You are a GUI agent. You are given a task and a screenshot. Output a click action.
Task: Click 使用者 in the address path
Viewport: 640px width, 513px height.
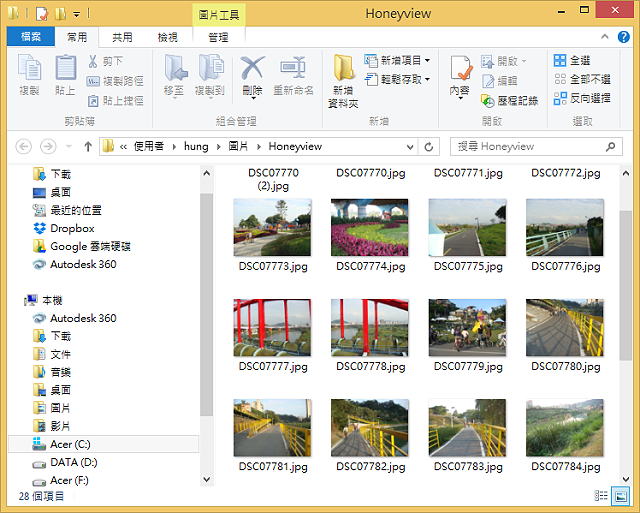(x=149, y=147)
